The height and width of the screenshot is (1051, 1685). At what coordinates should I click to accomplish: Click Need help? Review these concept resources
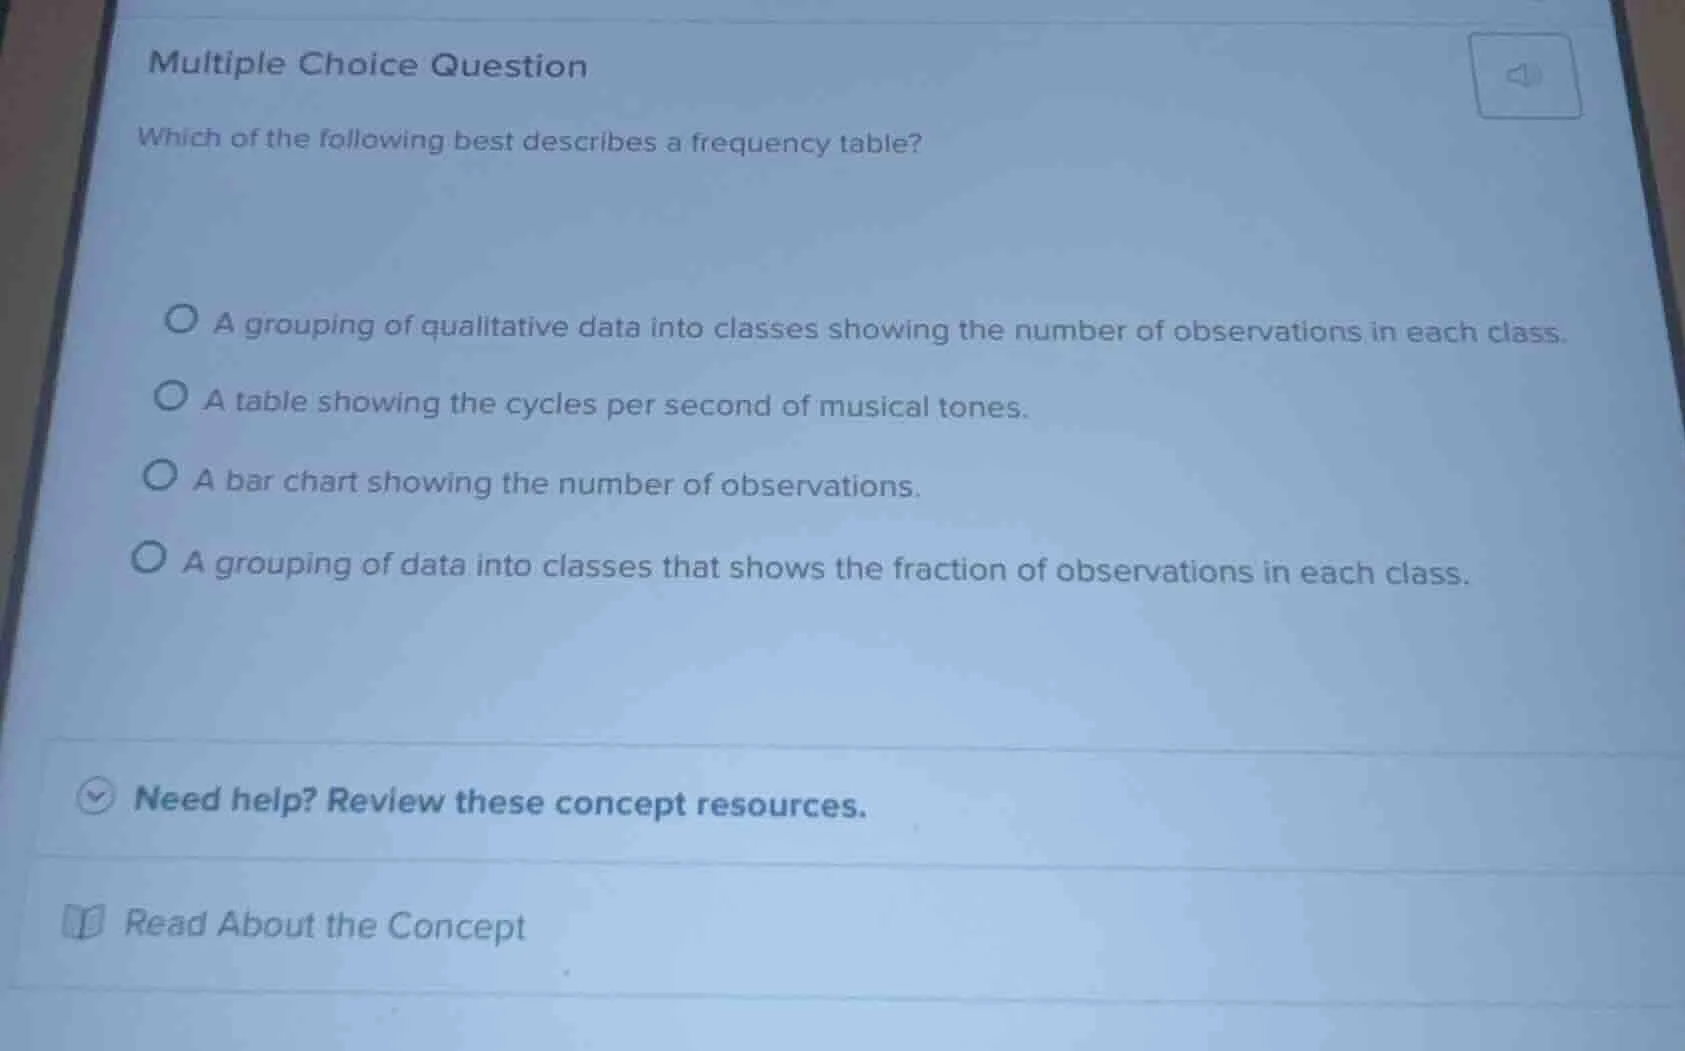coord(500,801)
